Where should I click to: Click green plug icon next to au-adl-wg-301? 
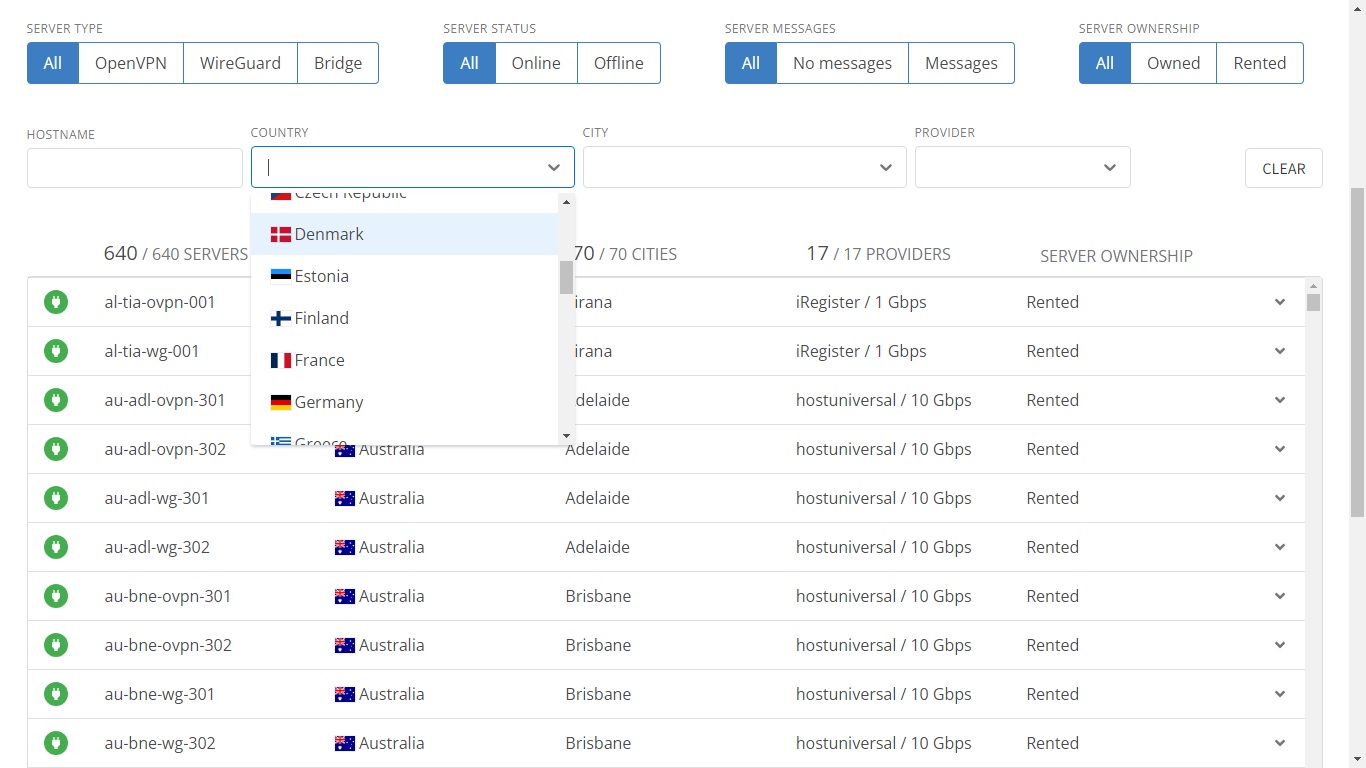56,498
